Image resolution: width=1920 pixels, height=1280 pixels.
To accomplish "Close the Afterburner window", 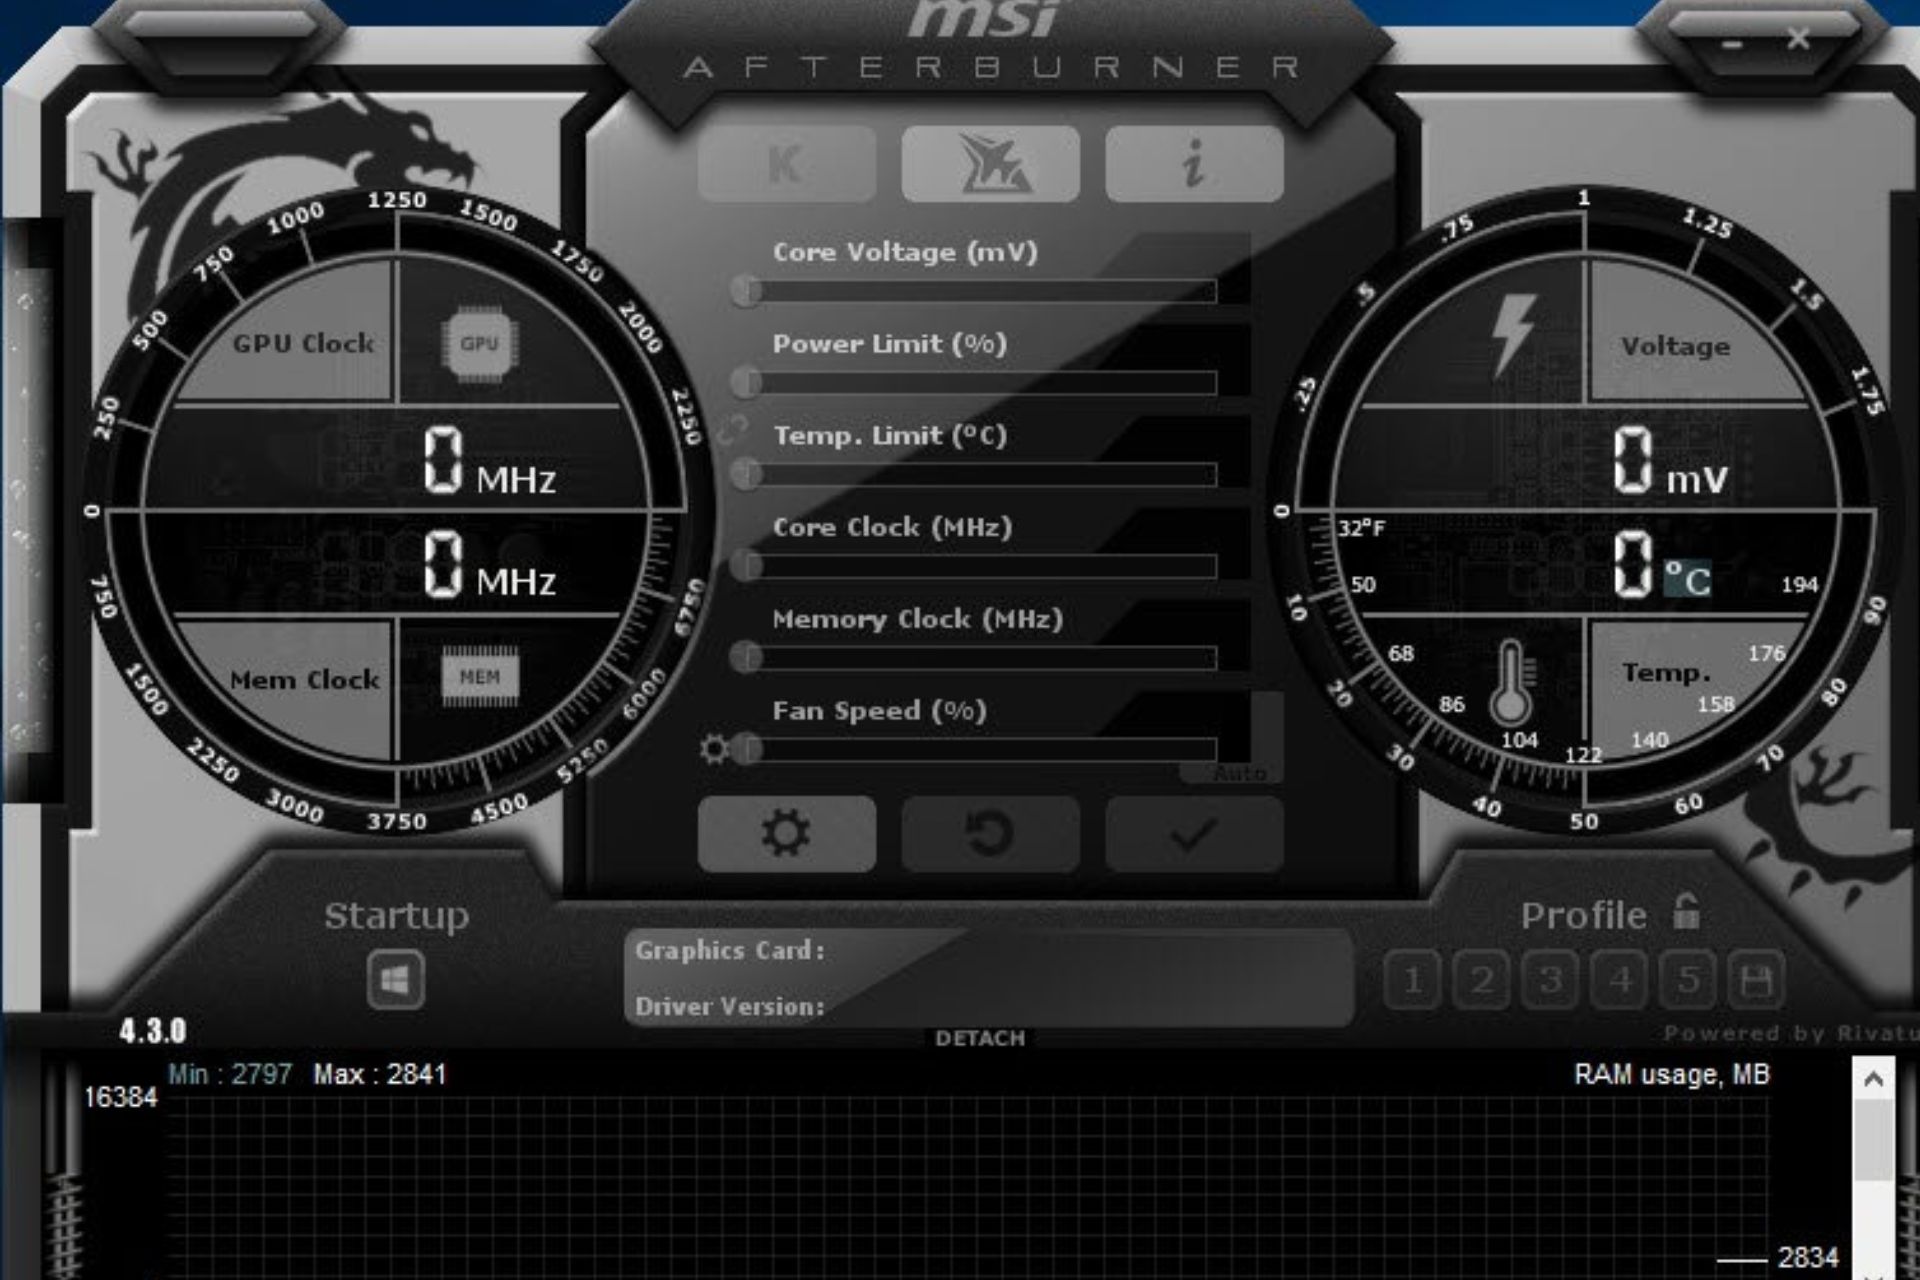I will [1798, 40].
